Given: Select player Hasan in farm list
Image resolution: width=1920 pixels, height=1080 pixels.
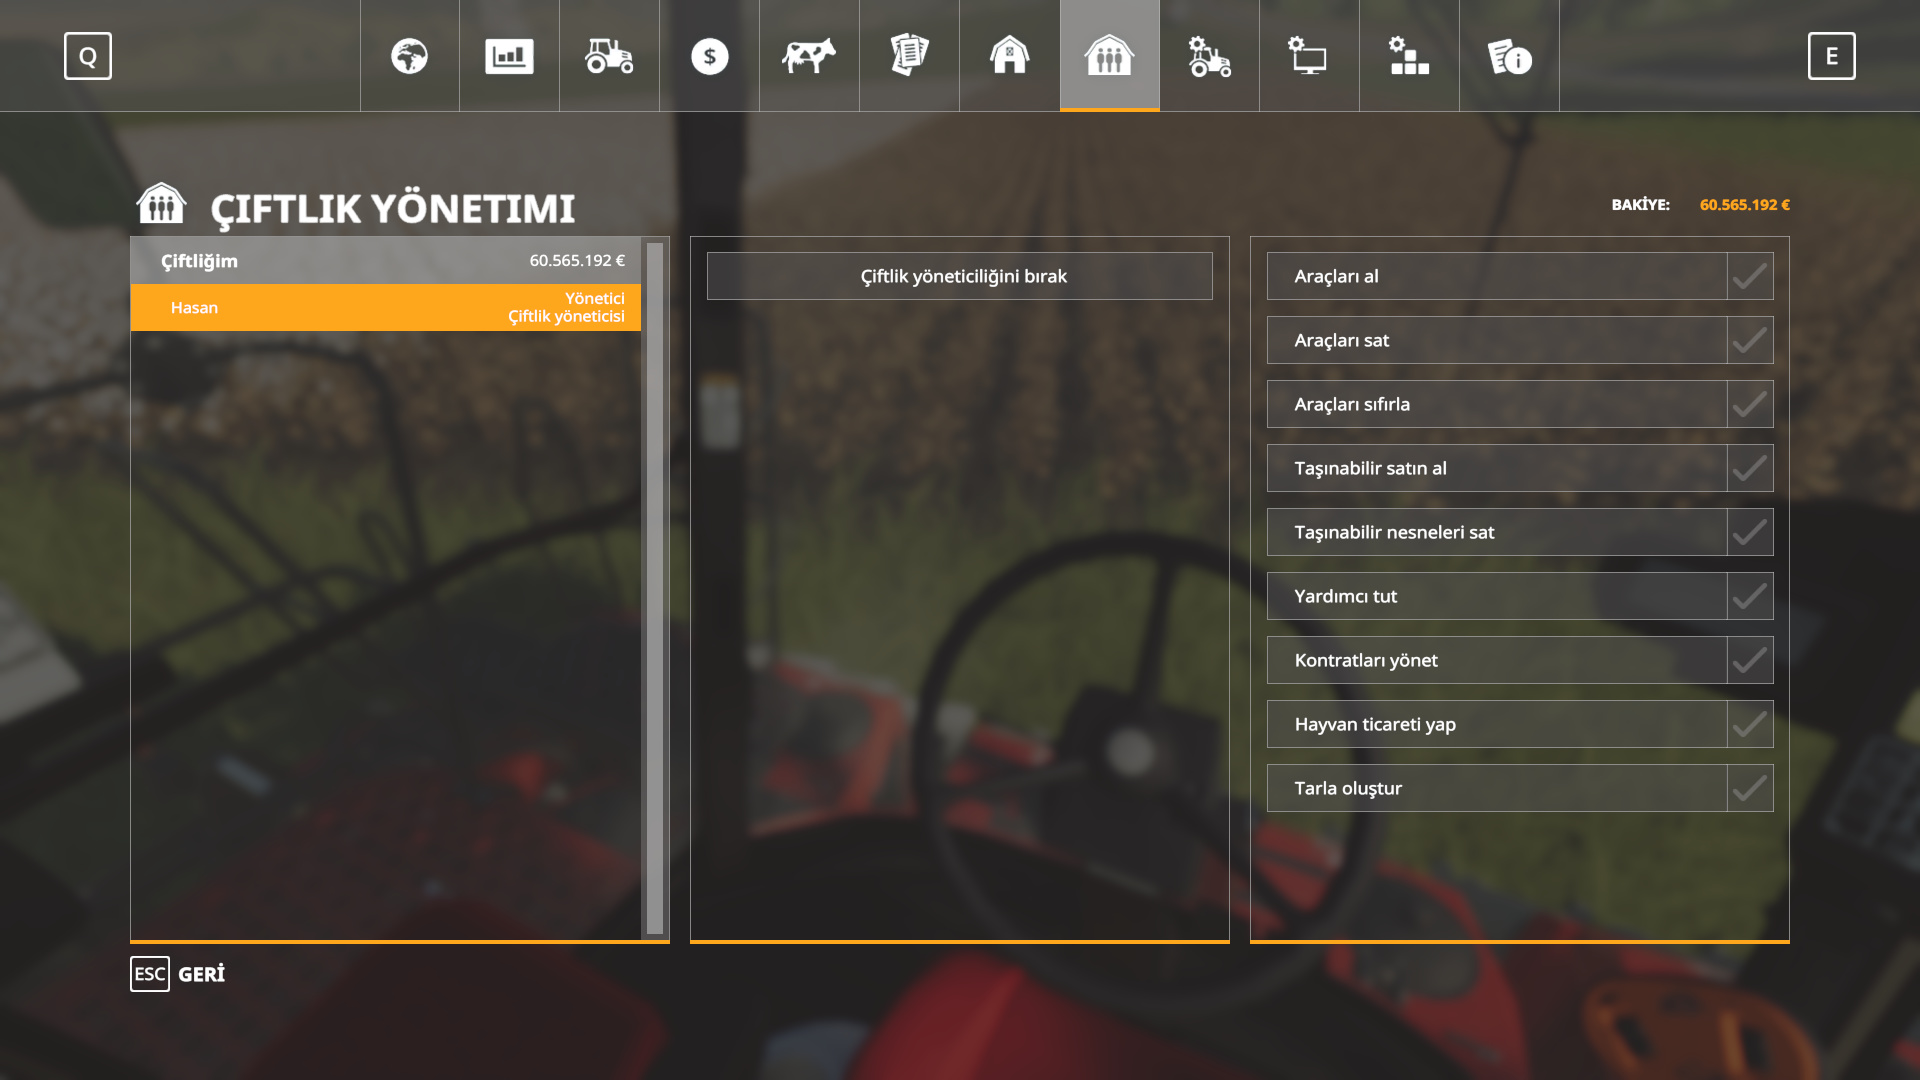Looking at the screenshot, I should [x=385, y=307].
